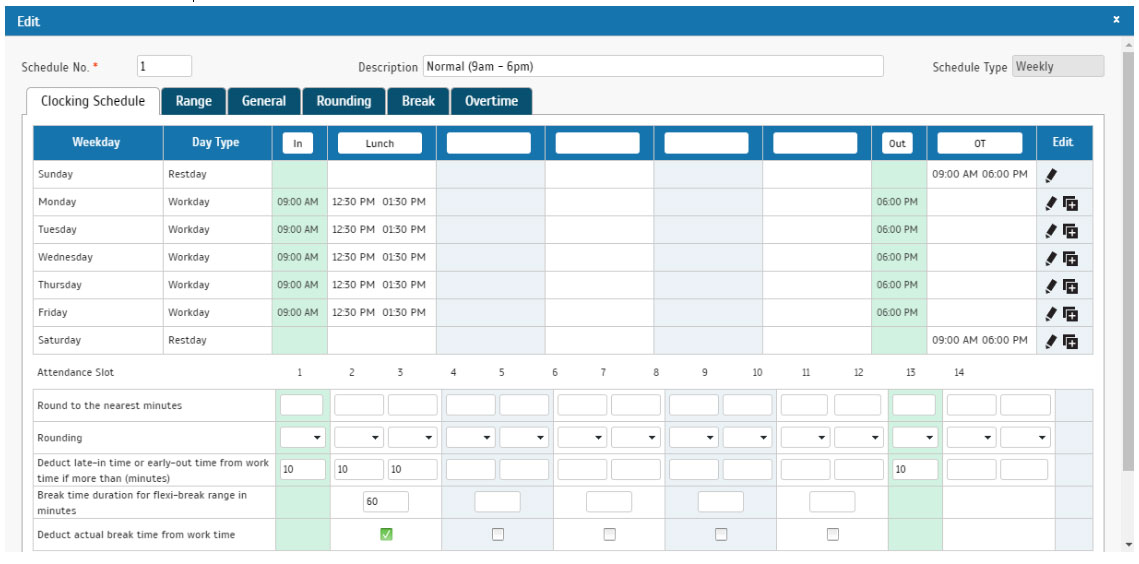Click the Schedule Type Weekly field
Viewport: 1139px width, 564px height.
click(1058, 66)
